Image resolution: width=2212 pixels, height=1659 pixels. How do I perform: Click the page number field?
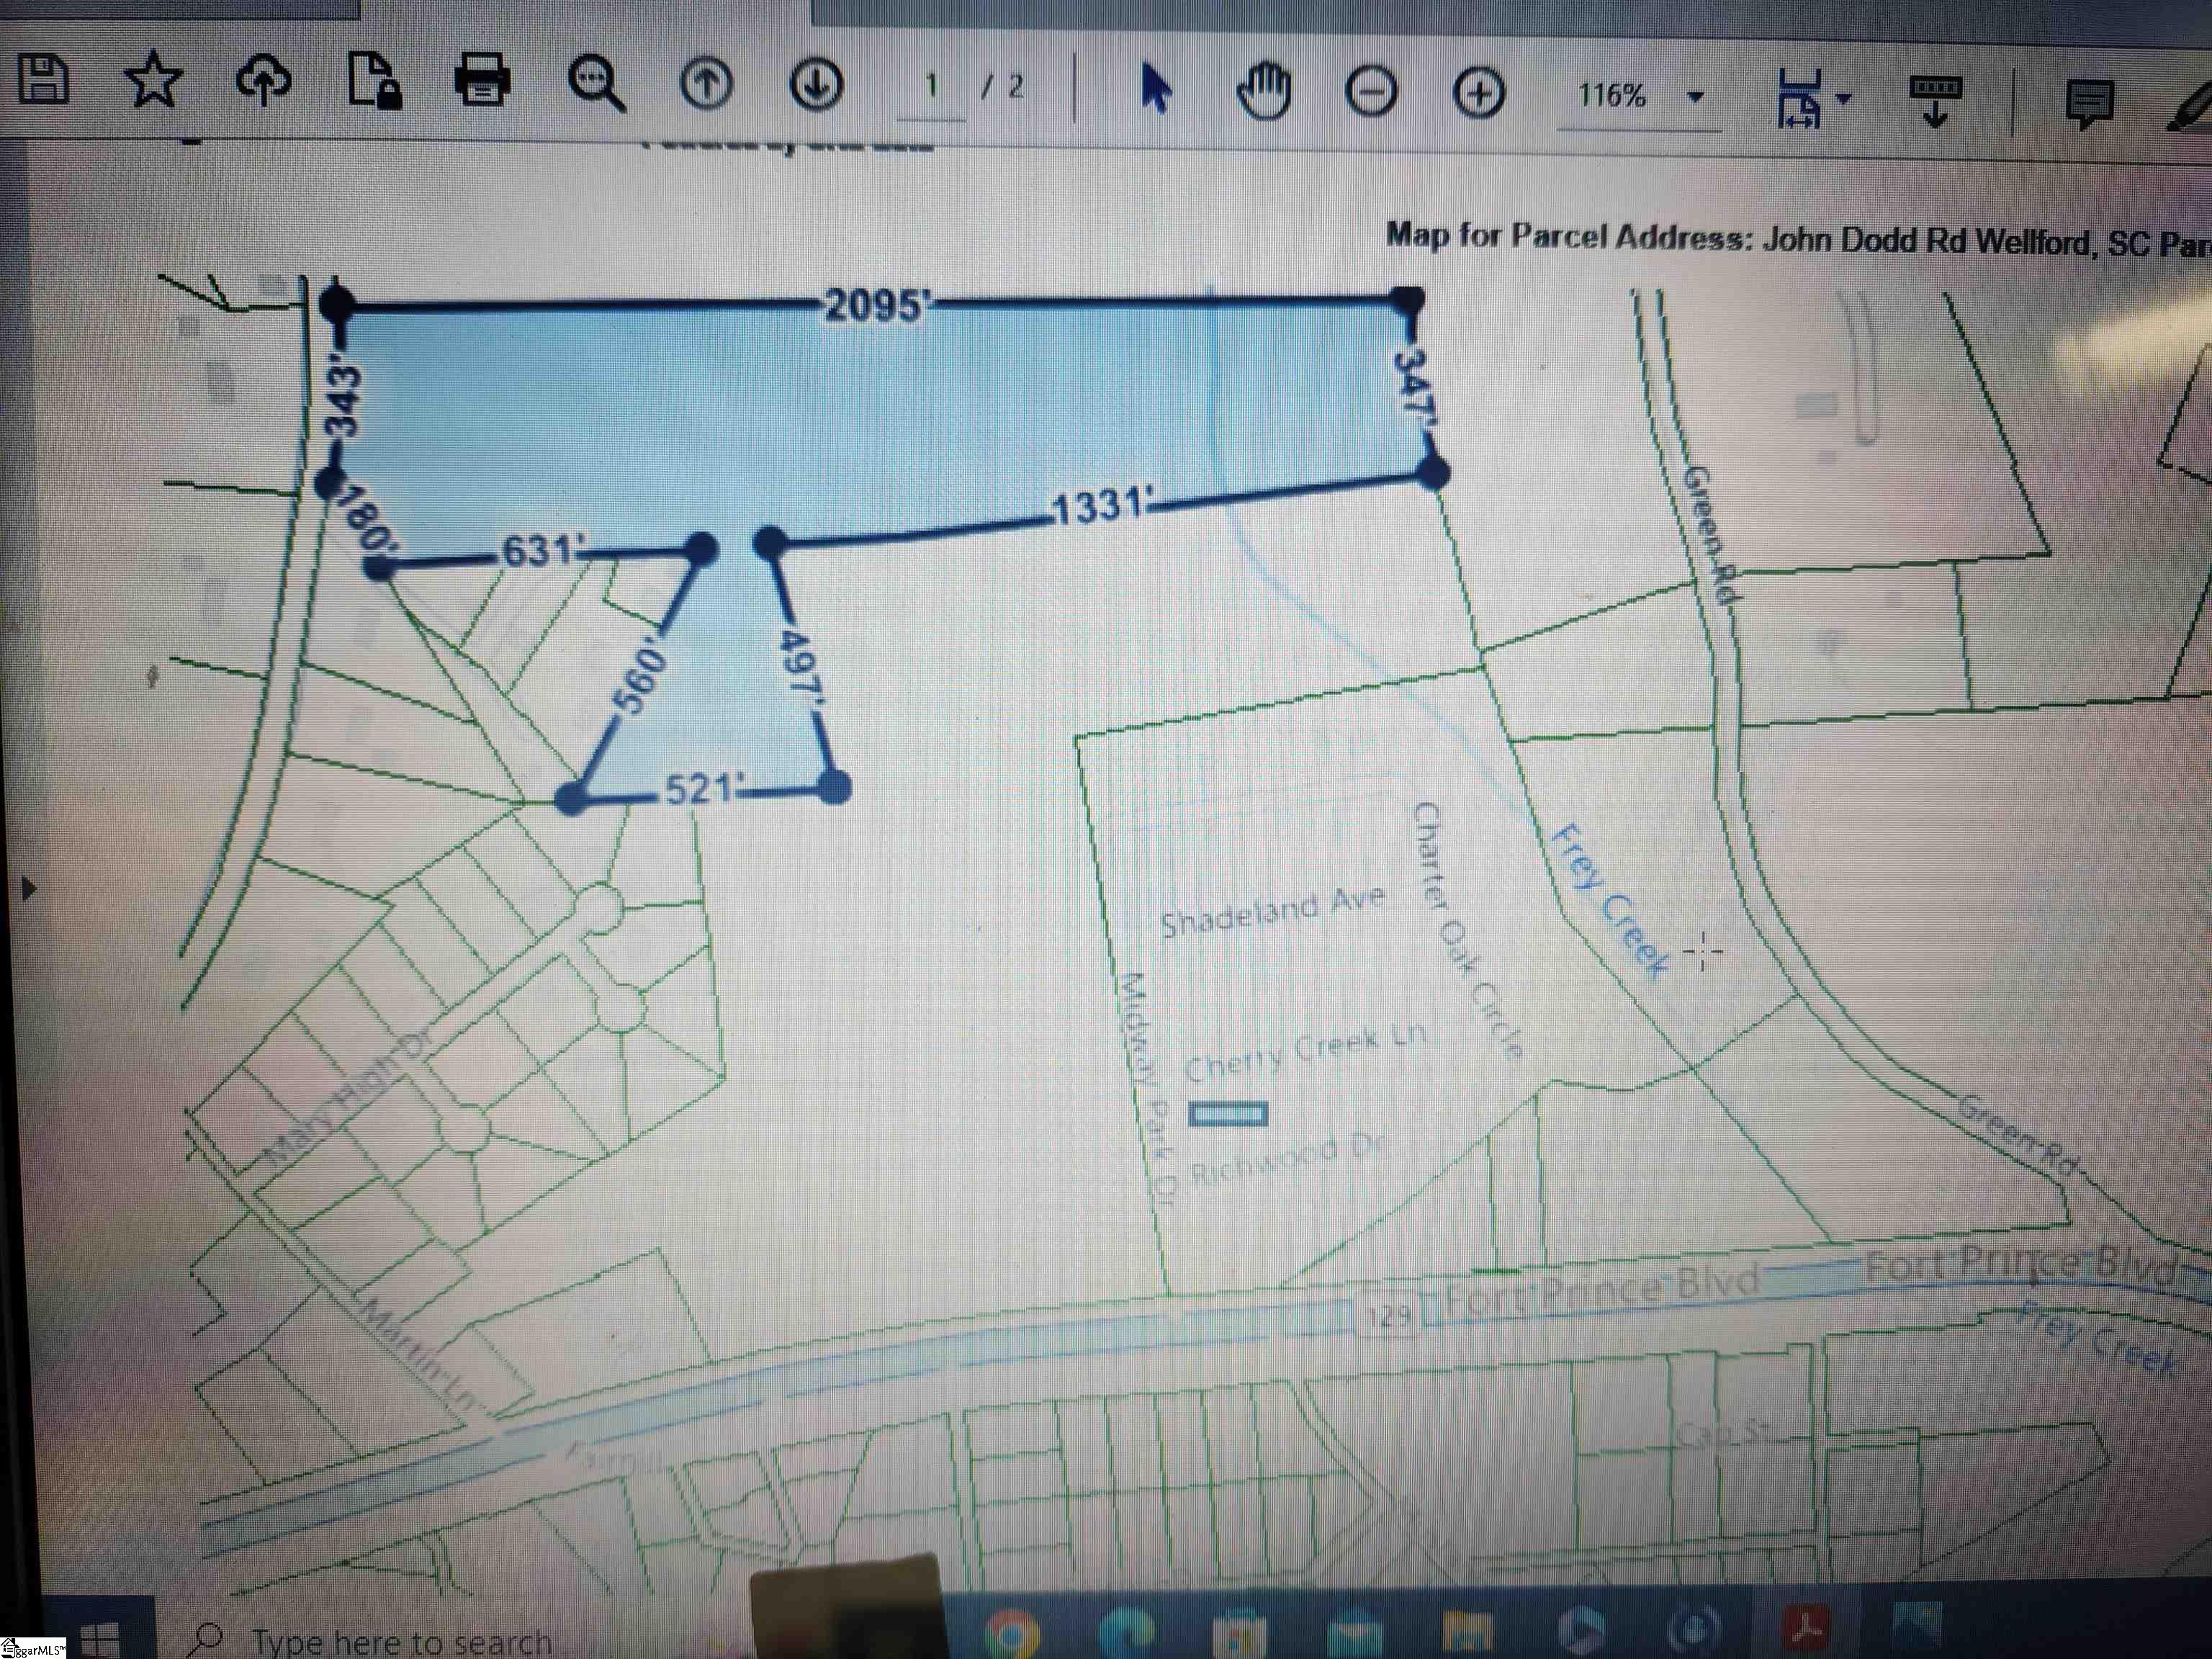[x=931, y=88]
